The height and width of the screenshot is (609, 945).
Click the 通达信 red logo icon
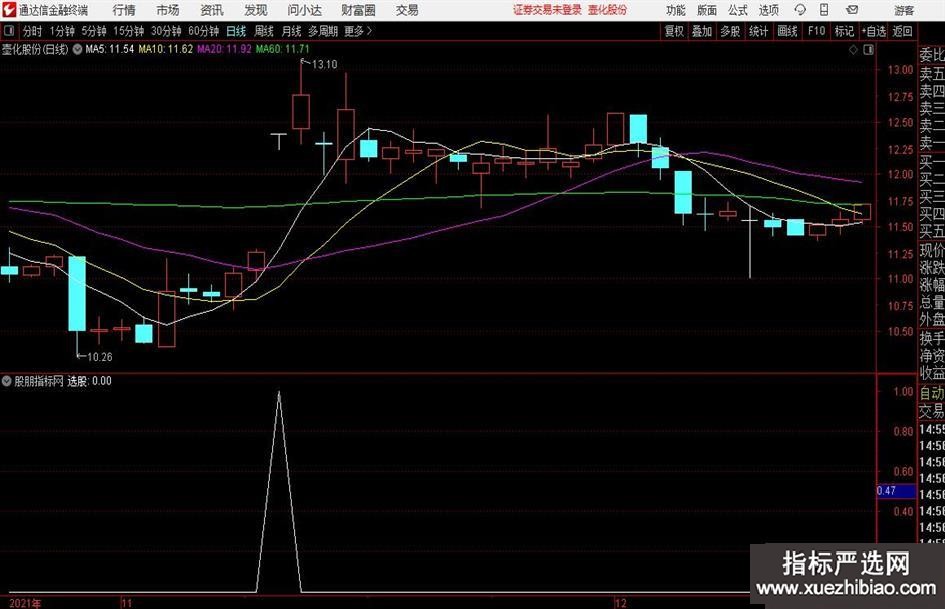click(x=9, y=10)
